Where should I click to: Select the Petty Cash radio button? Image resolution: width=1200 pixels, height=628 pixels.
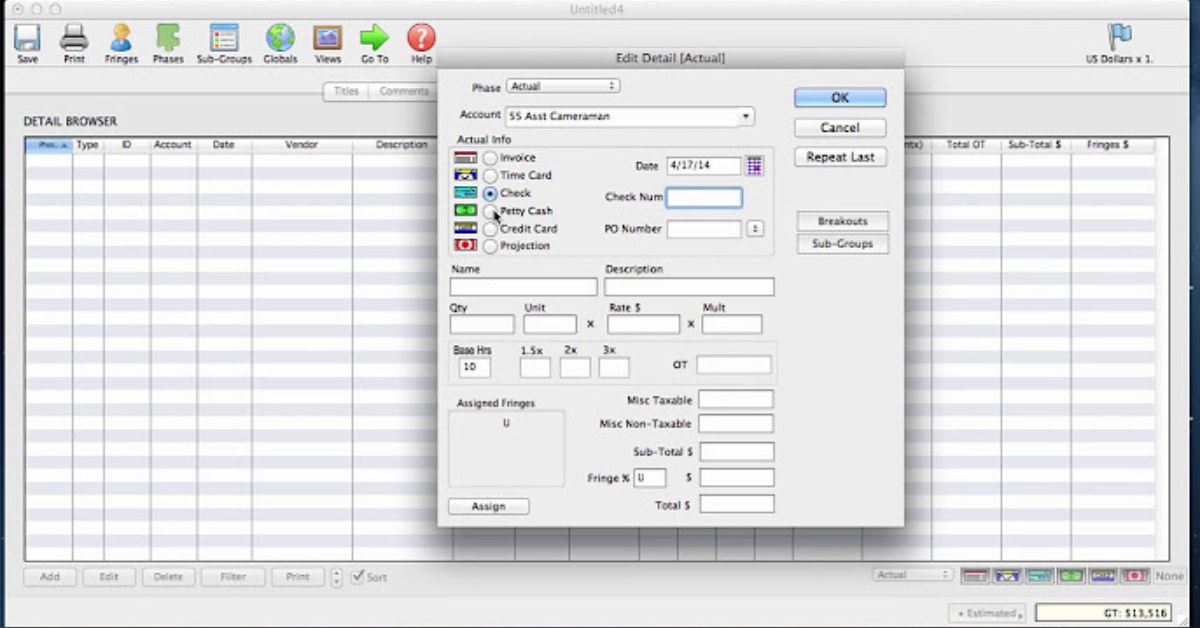pos(490,211)
